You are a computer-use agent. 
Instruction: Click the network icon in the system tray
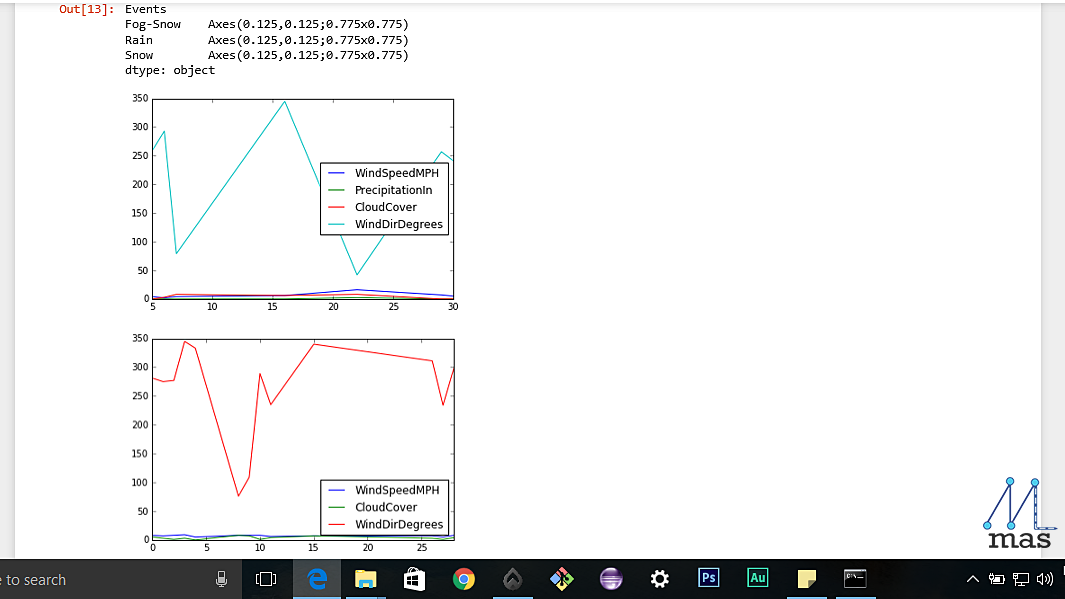pos(1020,579)
